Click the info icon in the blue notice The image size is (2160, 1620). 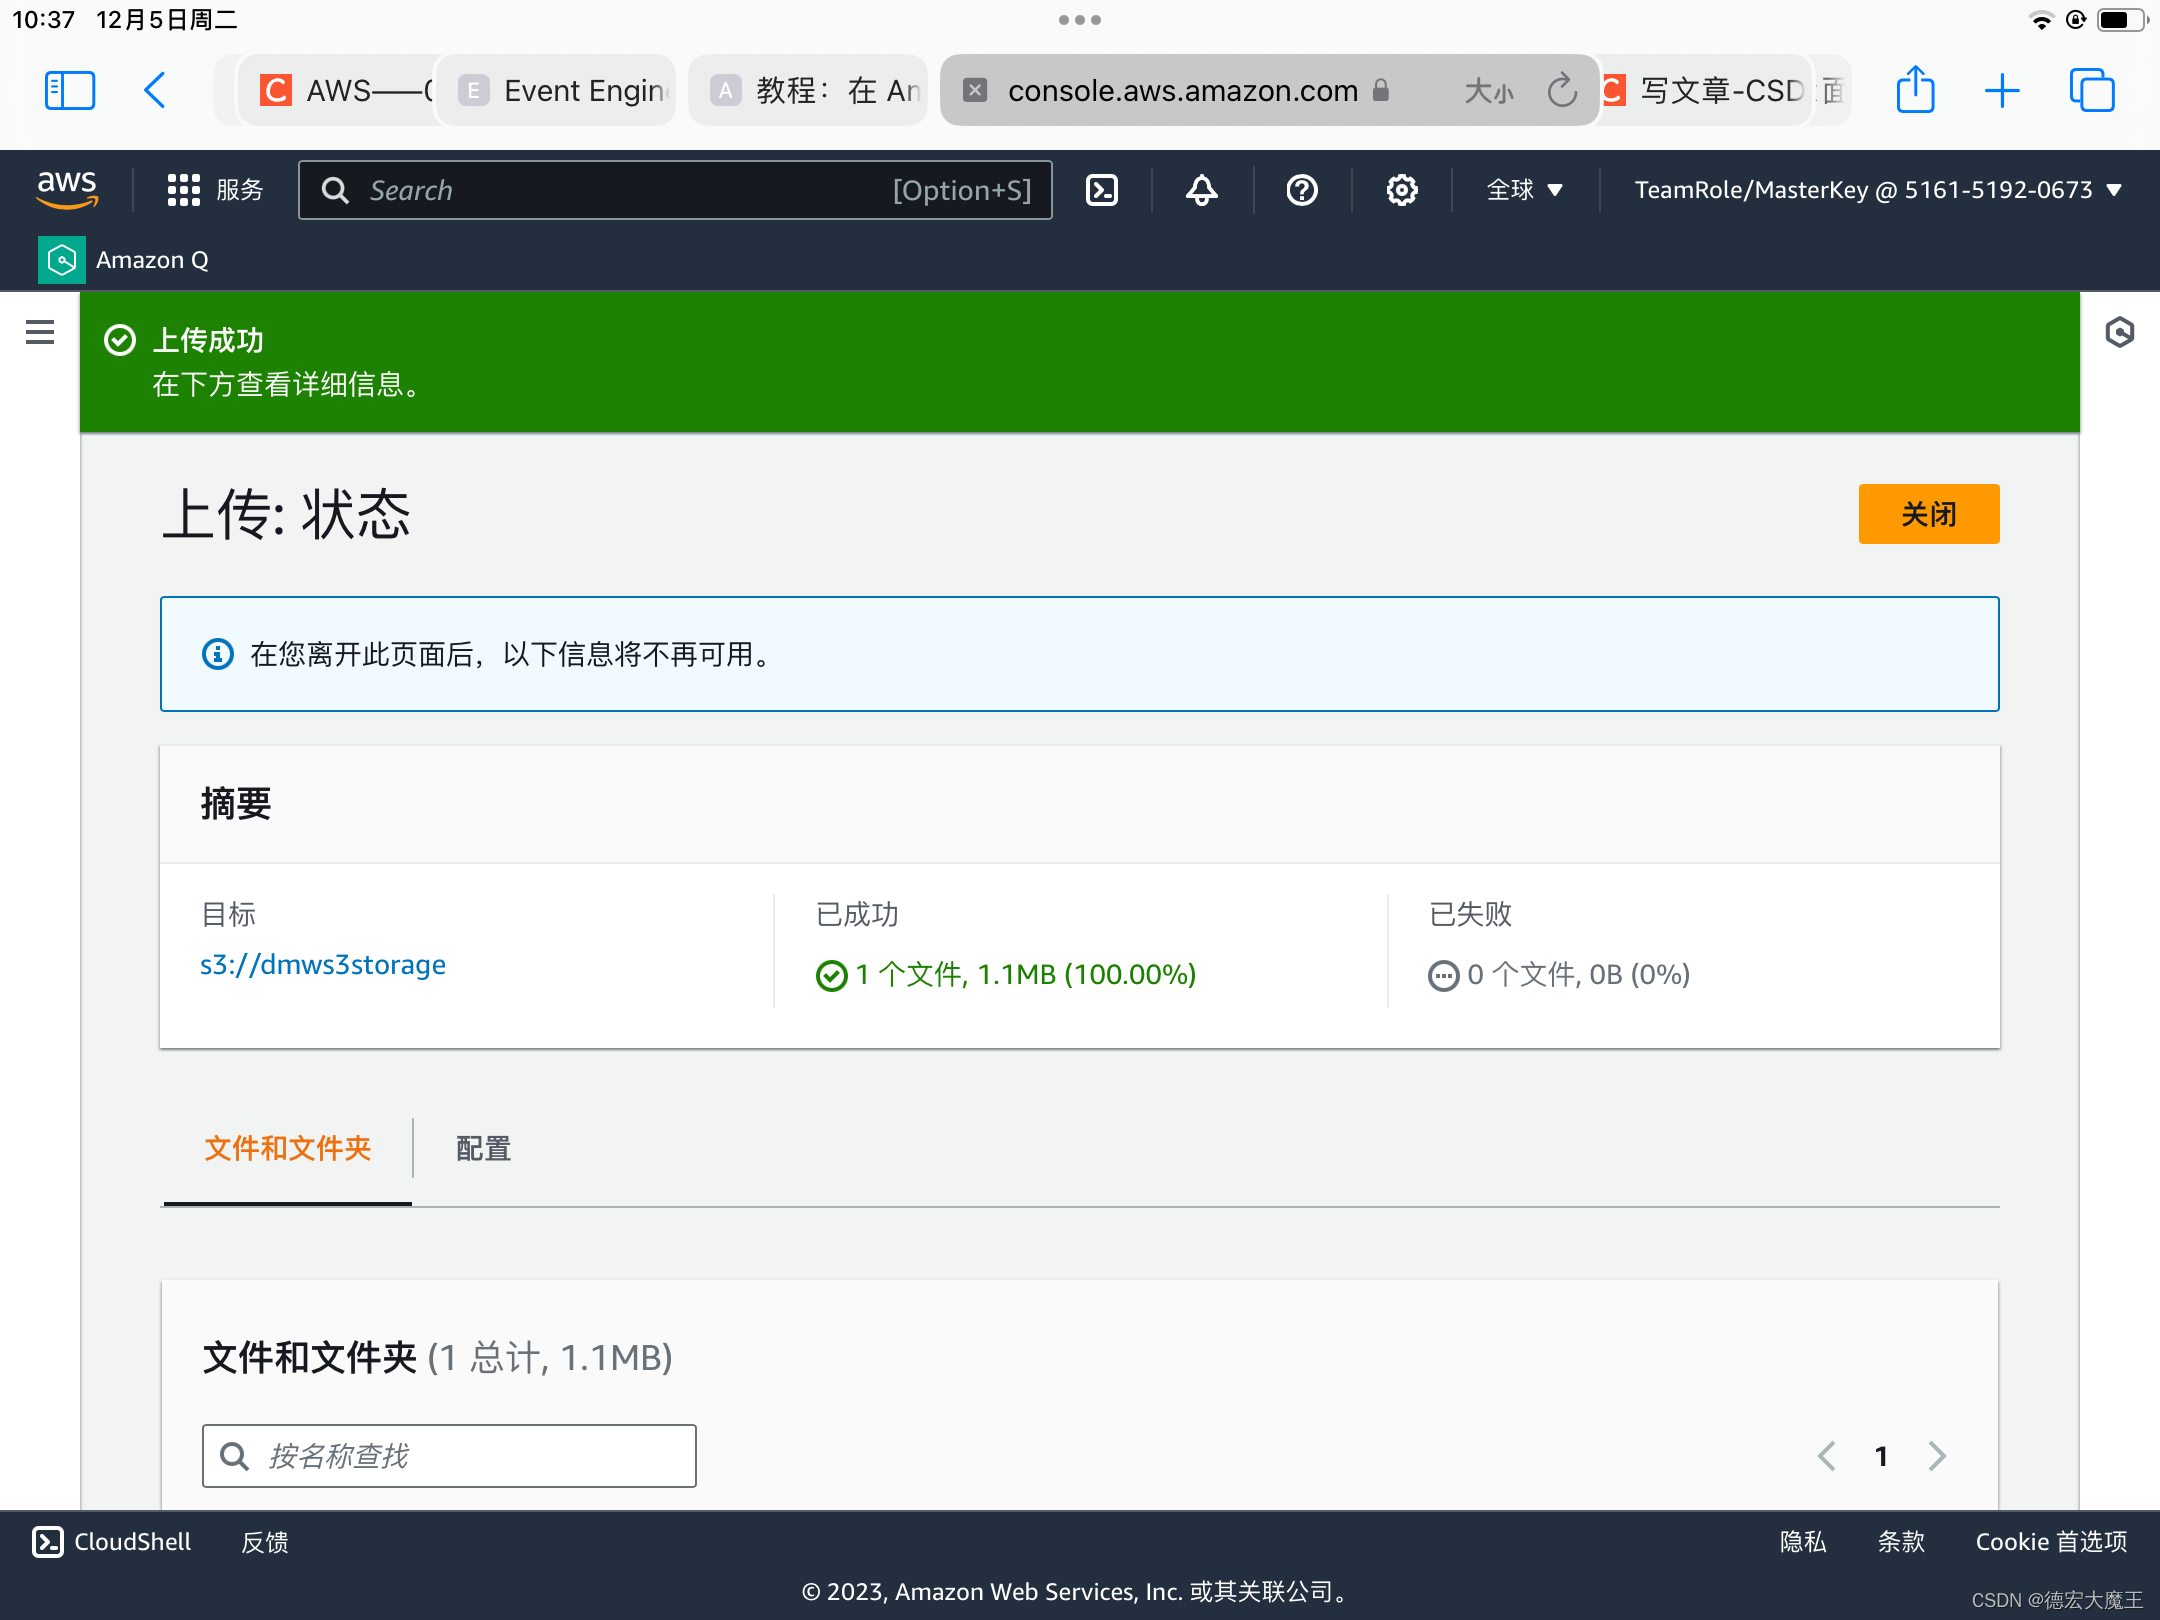click(217, 654)
